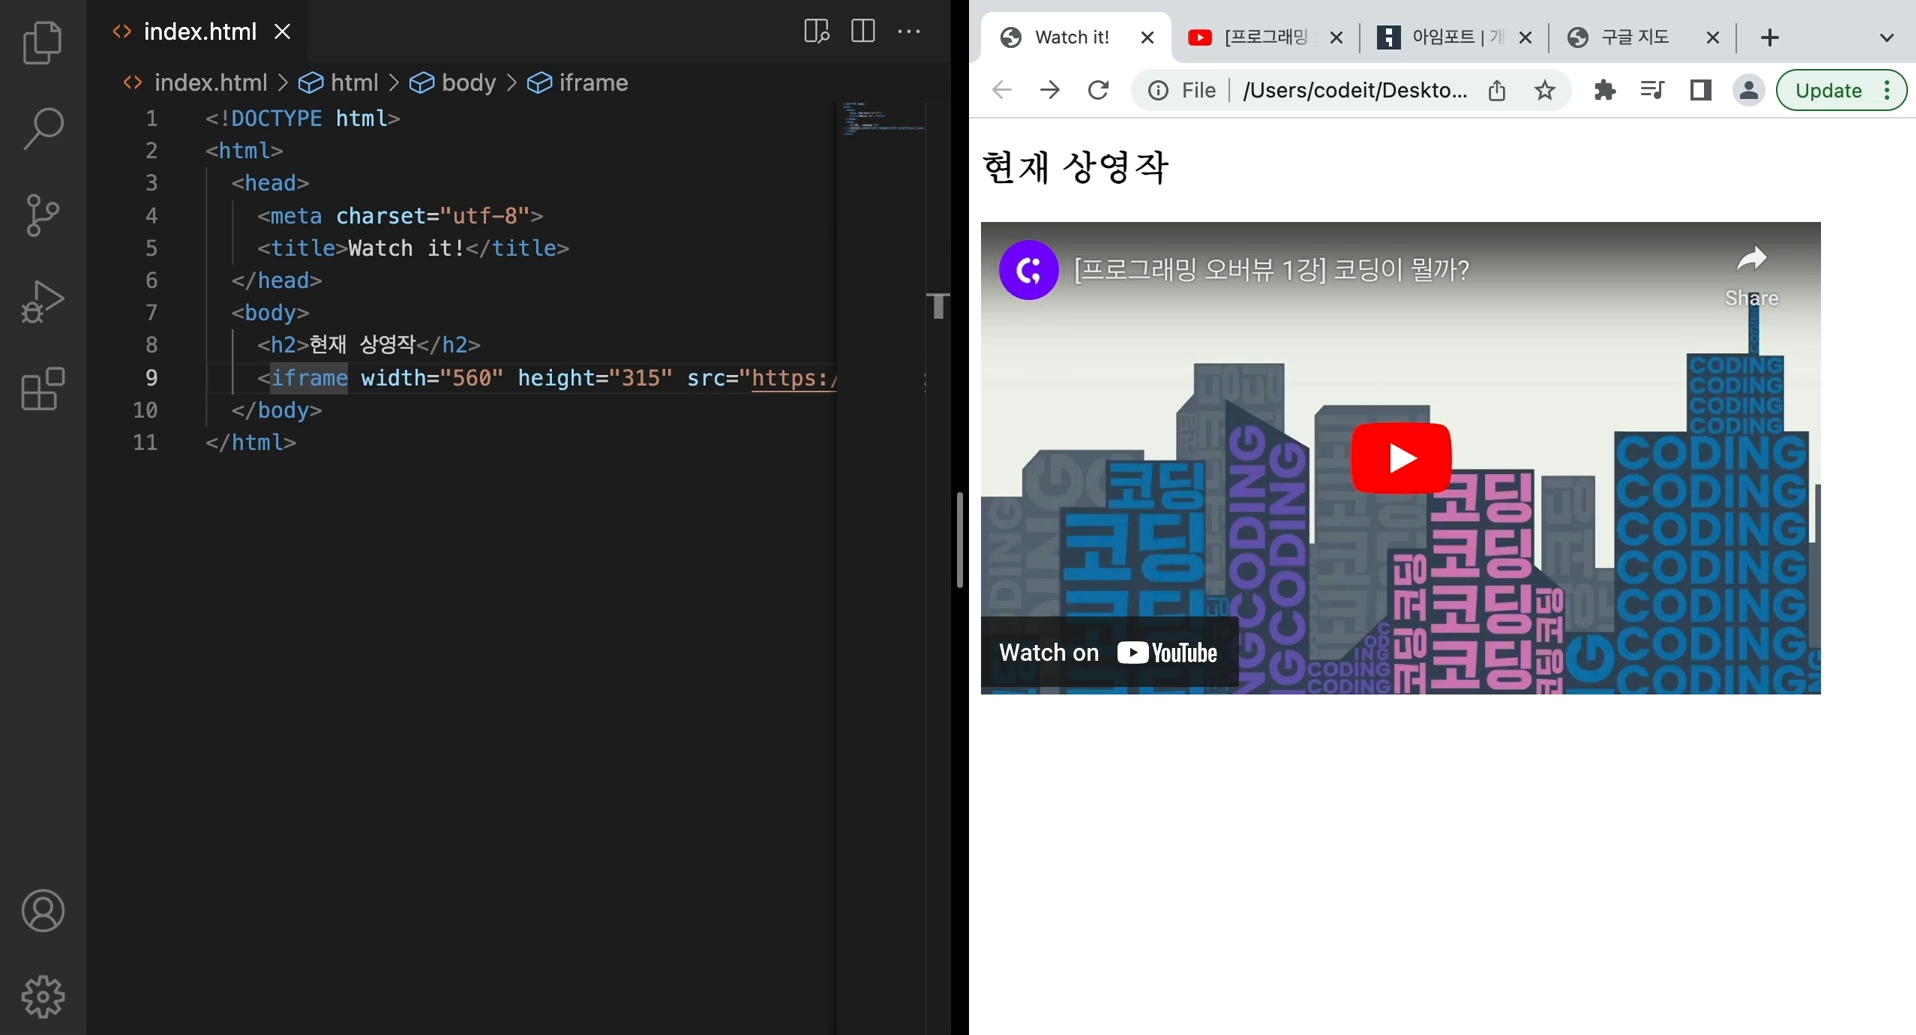Close the 아임포트 browser tab
Image resolution: width=1916 pixels, height=1035 pixels.
coord(1525,37)
